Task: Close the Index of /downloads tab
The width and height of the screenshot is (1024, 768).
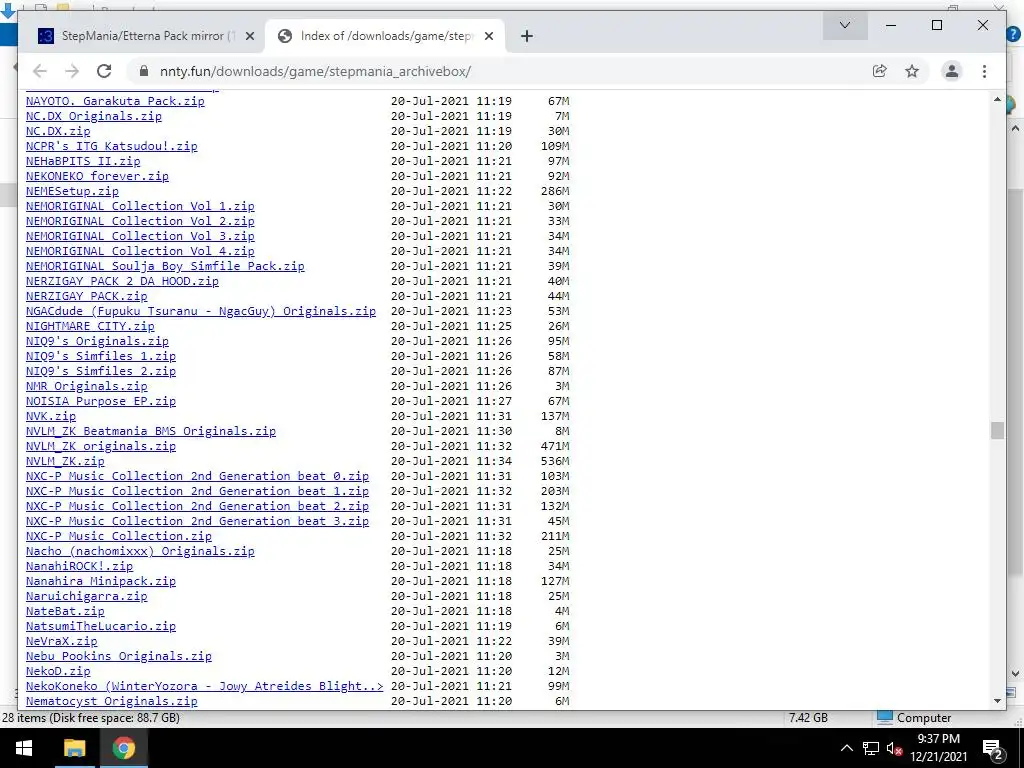Action: point(488,36)
